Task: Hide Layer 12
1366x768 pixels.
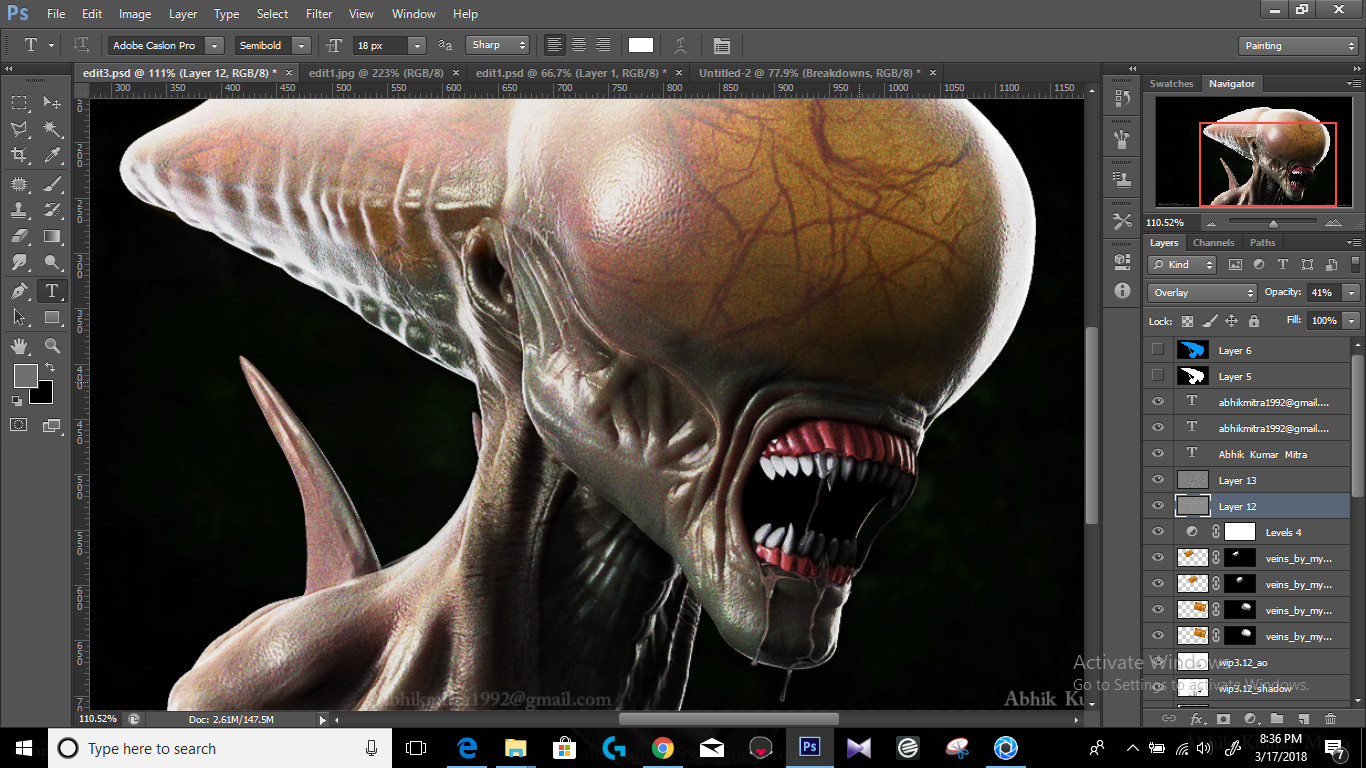Action: coord(1158,506)
